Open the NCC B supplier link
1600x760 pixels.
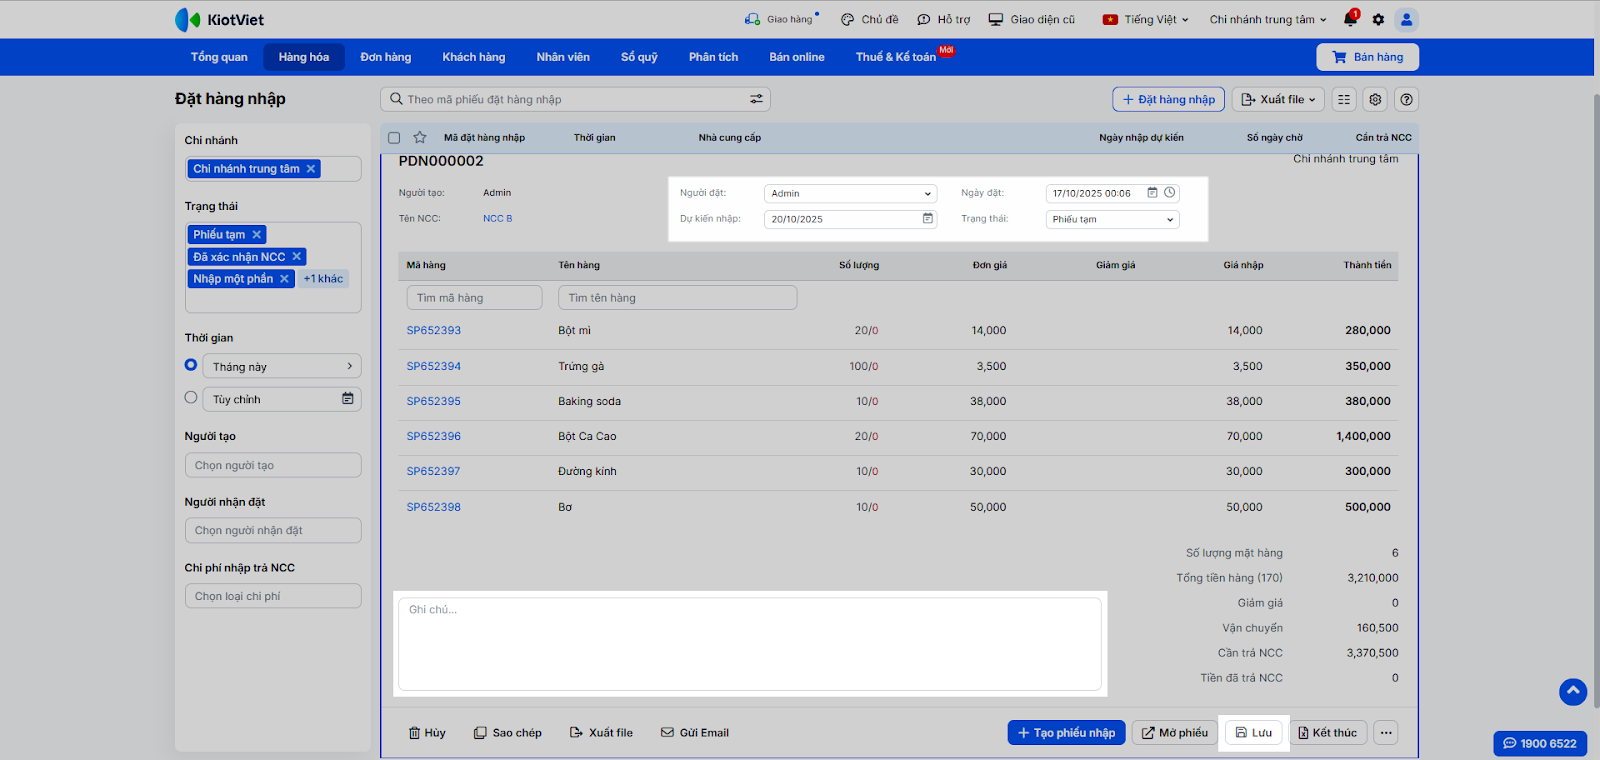497,219
